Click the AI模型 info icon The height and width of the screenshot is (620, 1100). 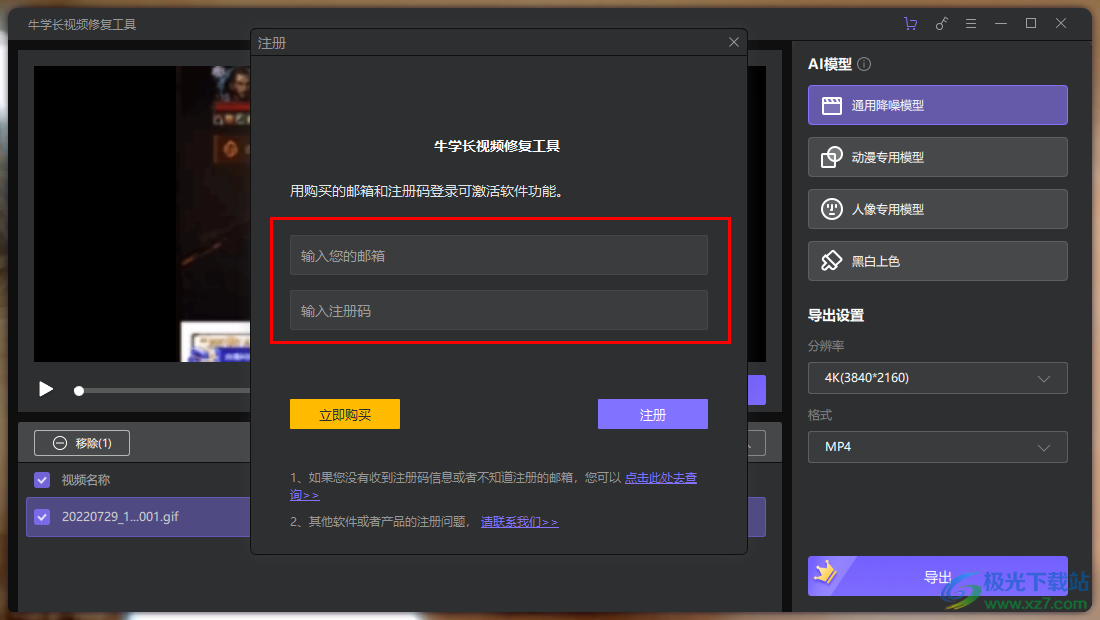pos(864,64)
